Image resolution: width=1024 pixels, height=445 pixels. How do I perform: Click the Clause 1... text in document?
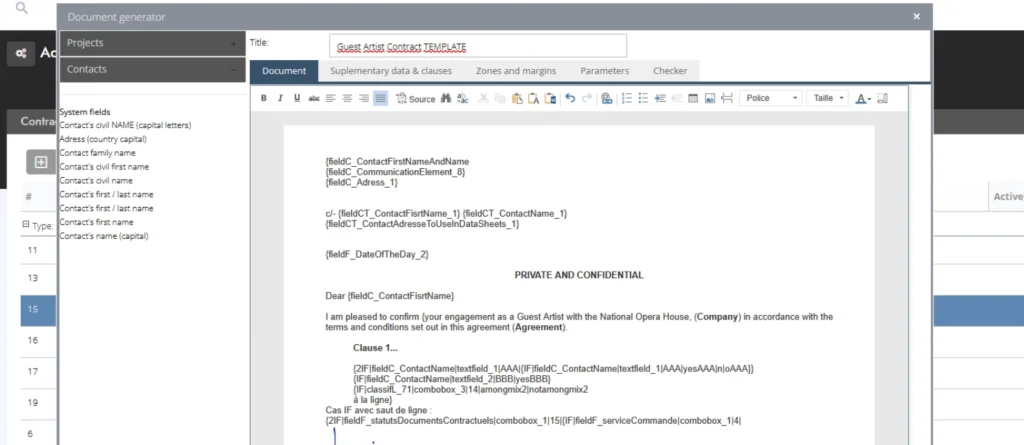[375, 348]
